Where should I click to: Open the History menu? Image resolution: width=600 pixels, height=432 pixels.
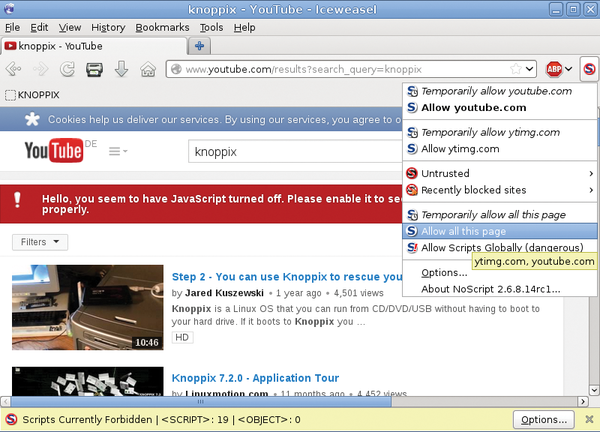coord(108,28)
